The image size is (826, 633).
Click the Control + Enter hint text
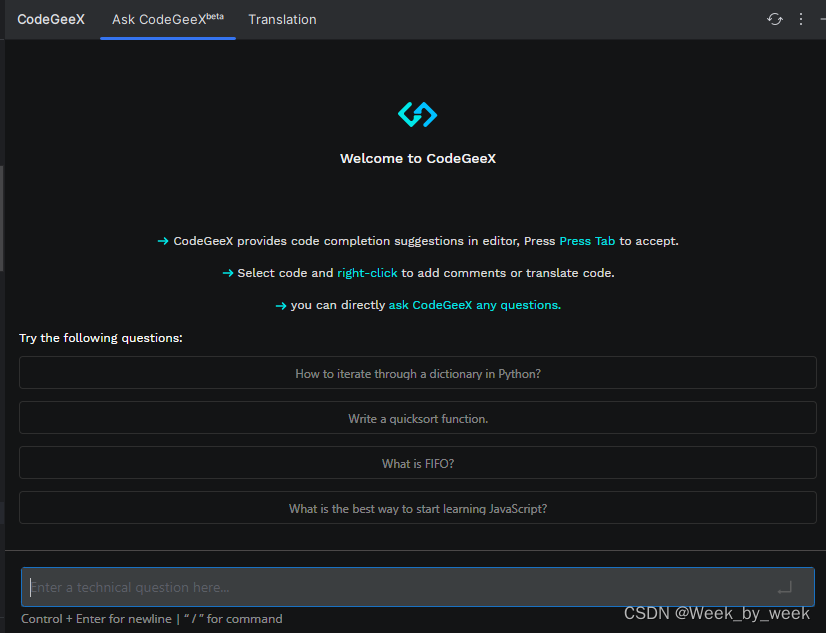[152, 619]
